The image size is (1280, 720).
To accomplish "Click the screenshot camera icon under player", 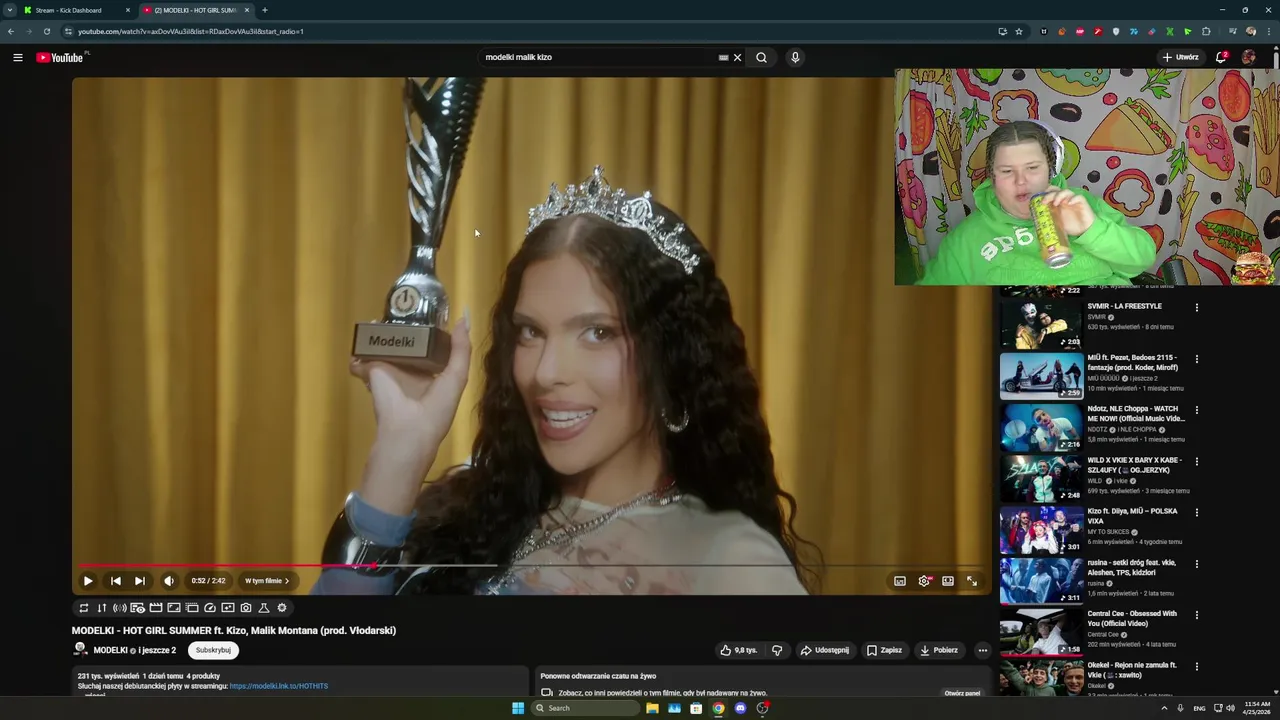I will pos(246,608).
